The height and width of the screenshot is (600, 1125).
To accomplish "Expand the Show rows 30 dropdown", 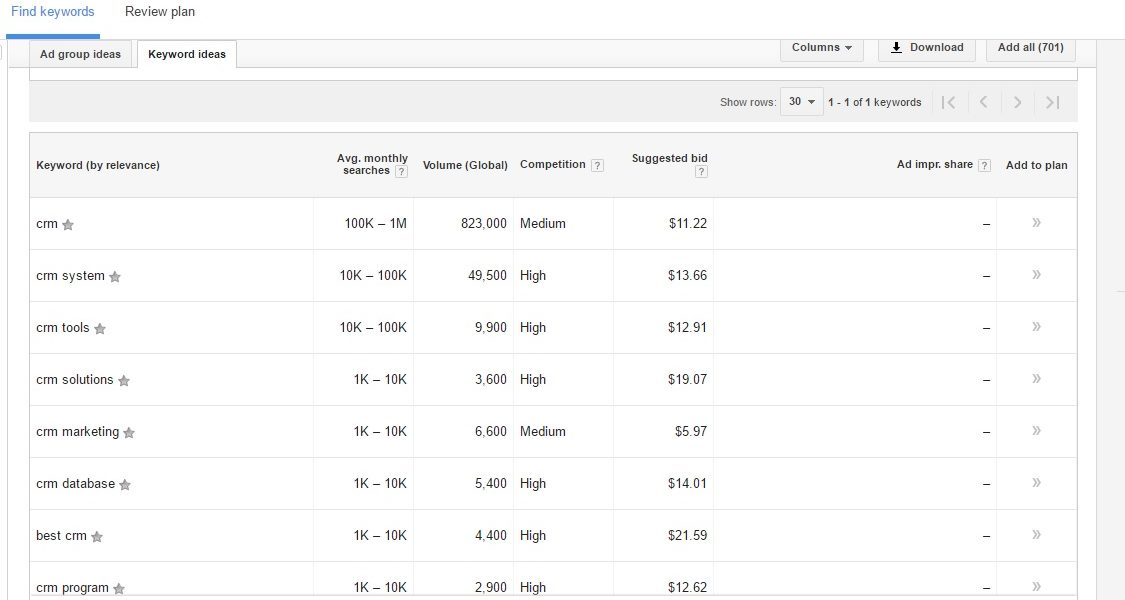I will (801, 102).
